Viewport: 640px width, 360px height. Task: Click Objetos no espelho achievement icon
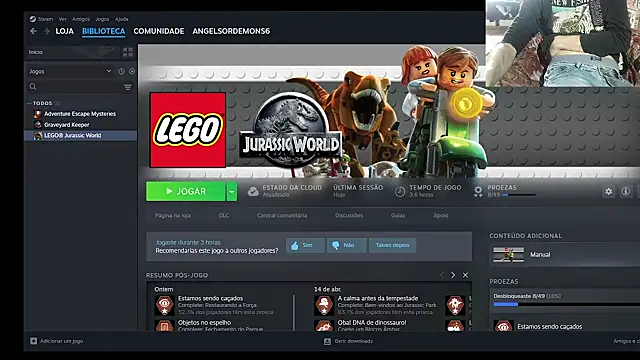coord(164,325)
